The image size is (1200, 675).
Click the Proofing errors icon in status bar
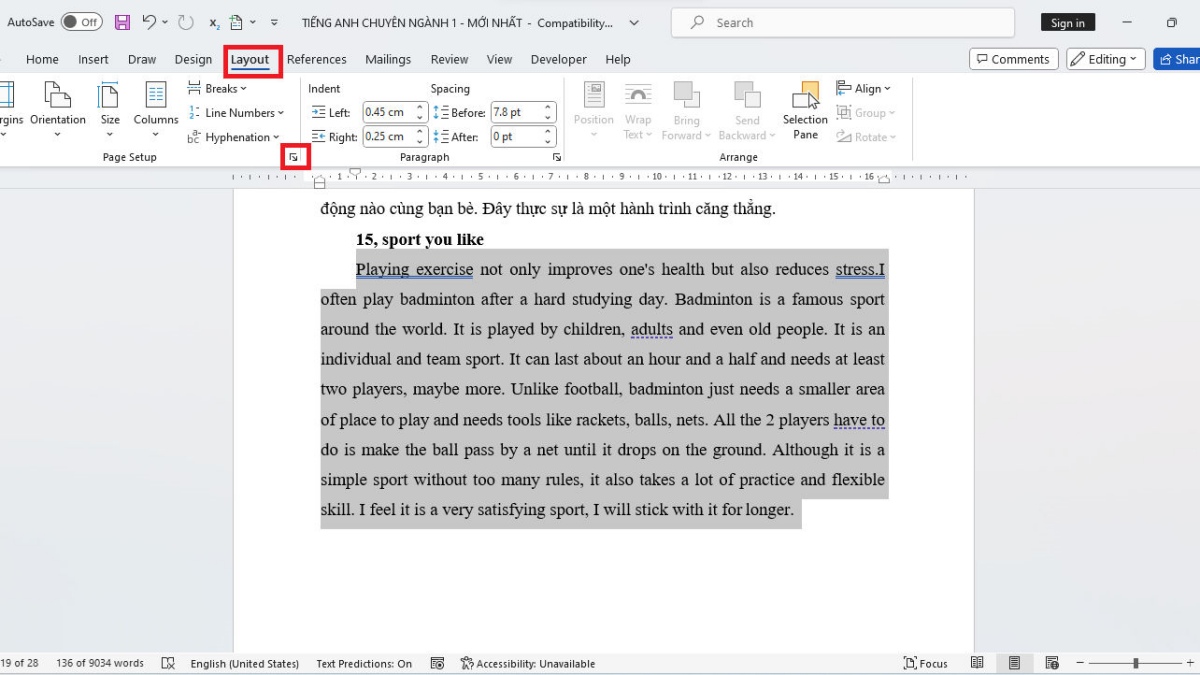pos(168,663)
